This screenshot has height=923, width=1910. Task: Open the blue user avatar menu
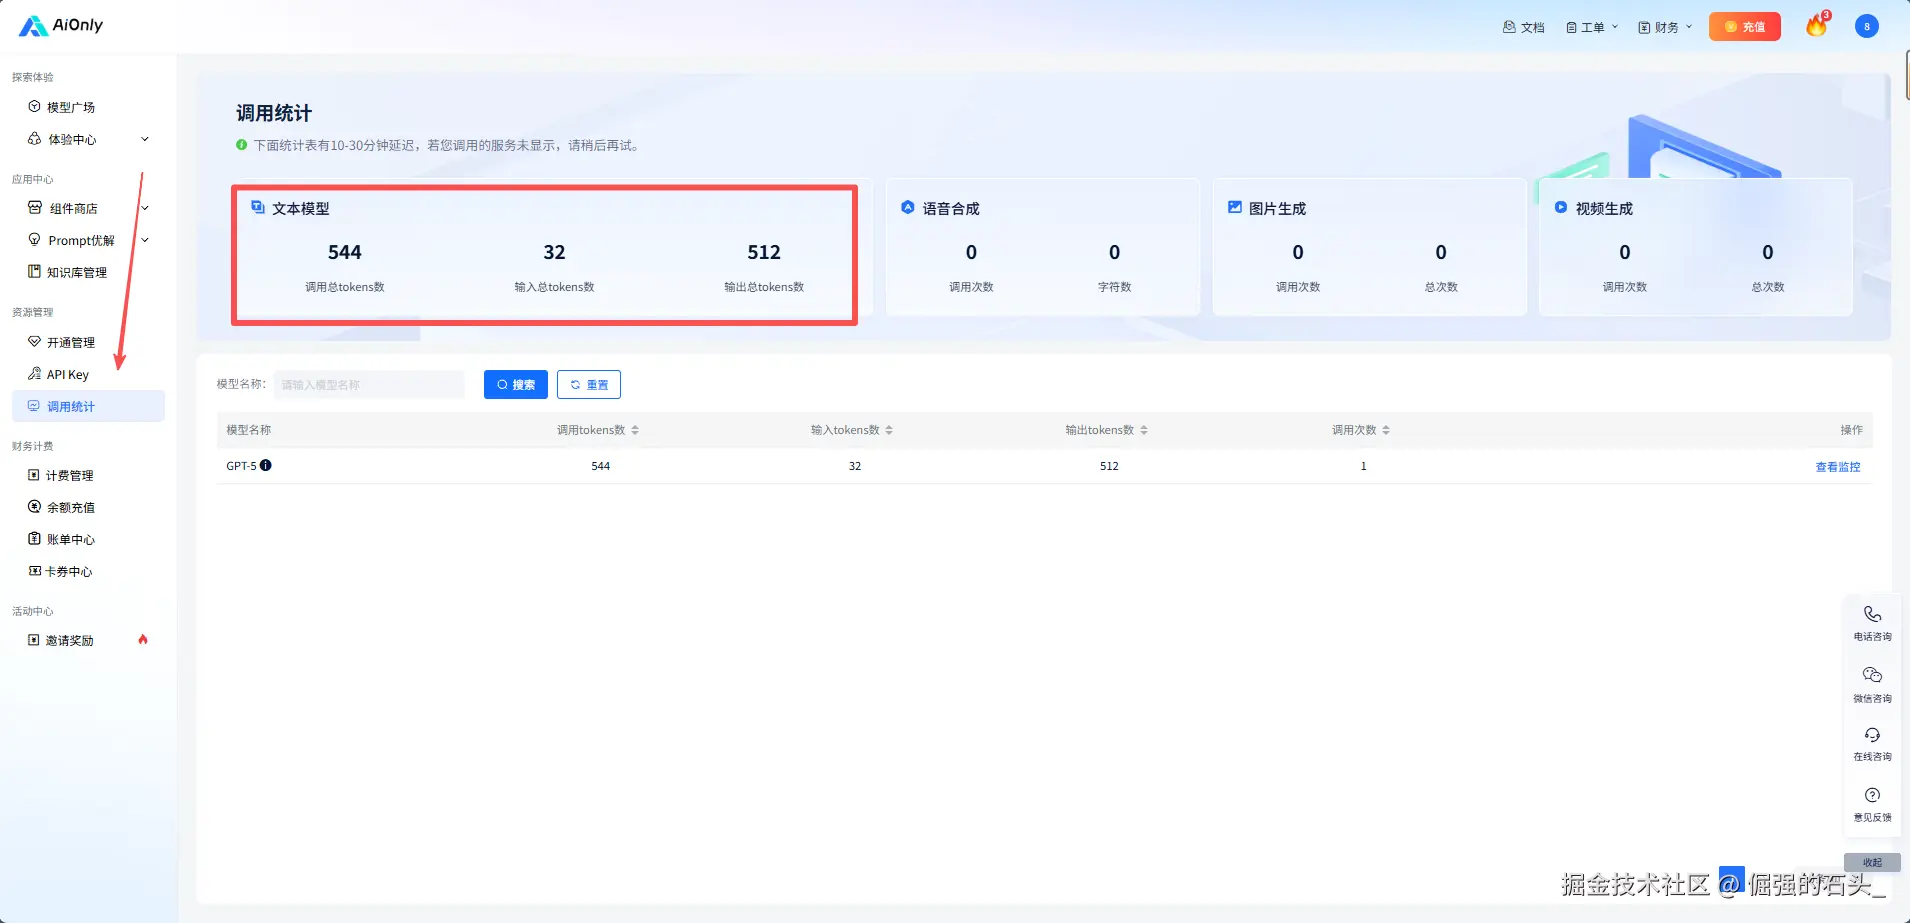coord(1867,27)
